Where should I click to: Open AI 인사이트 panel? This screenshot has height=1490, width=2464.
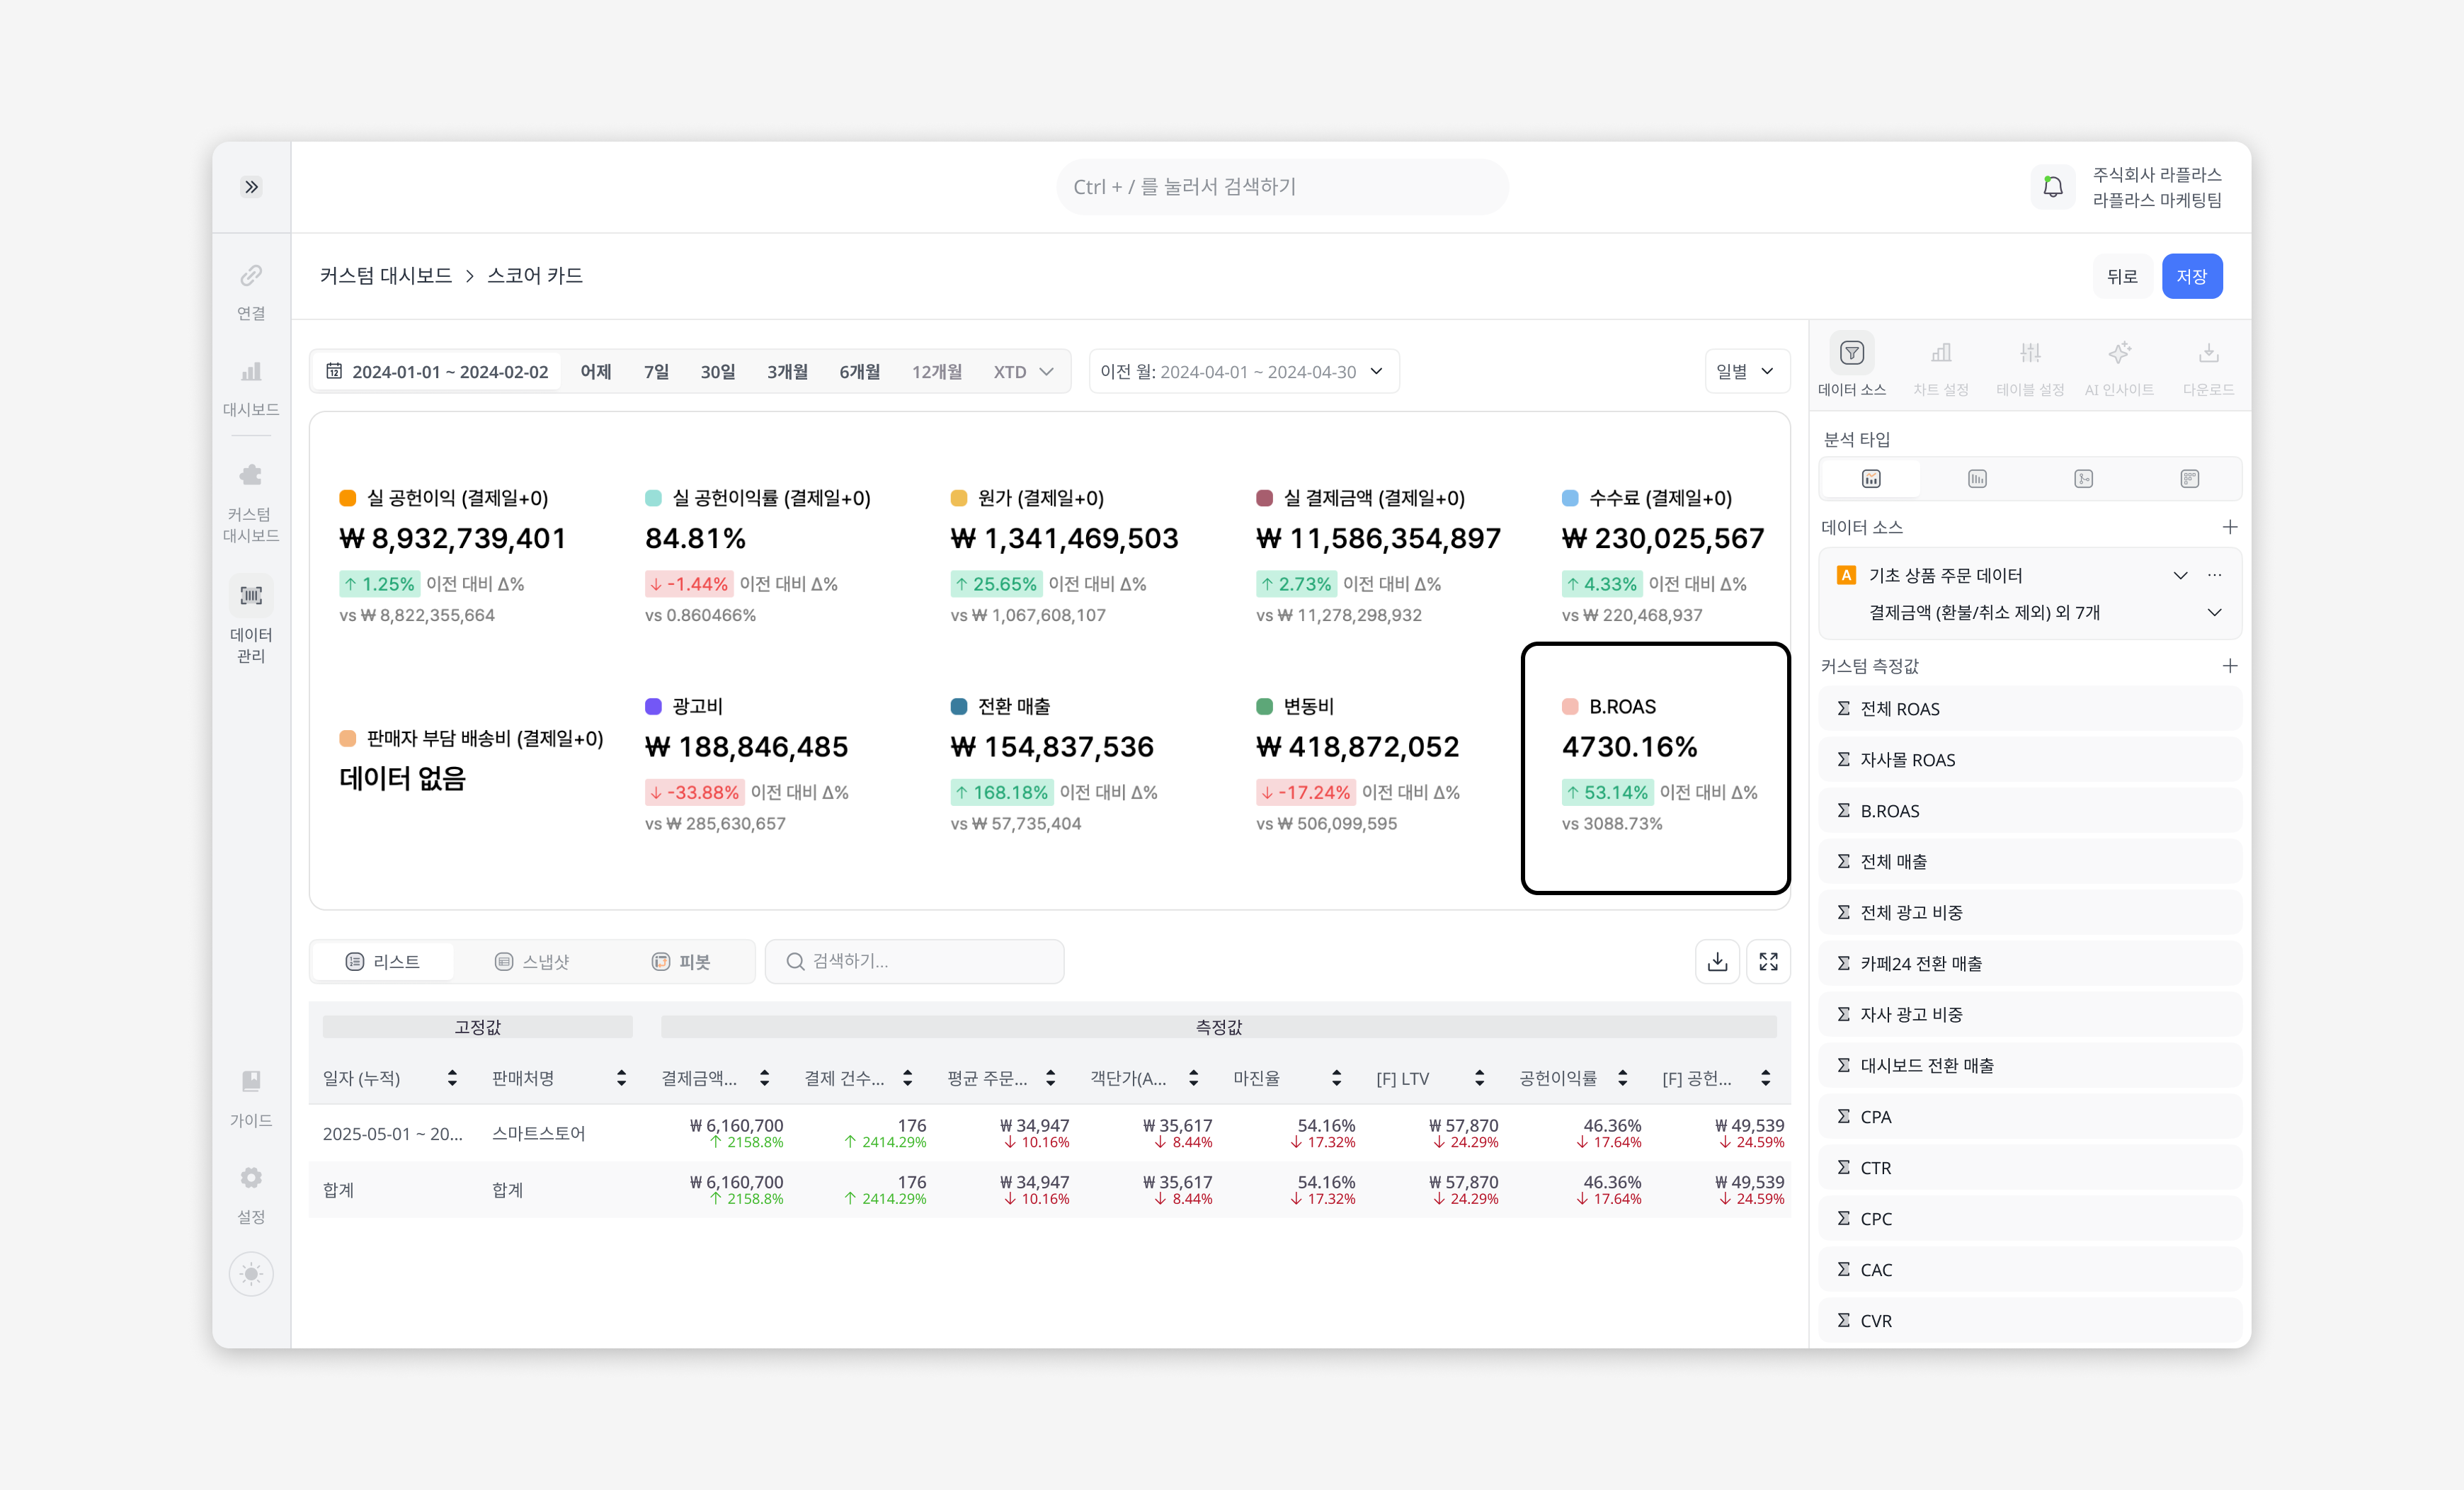click(2118, 366)
